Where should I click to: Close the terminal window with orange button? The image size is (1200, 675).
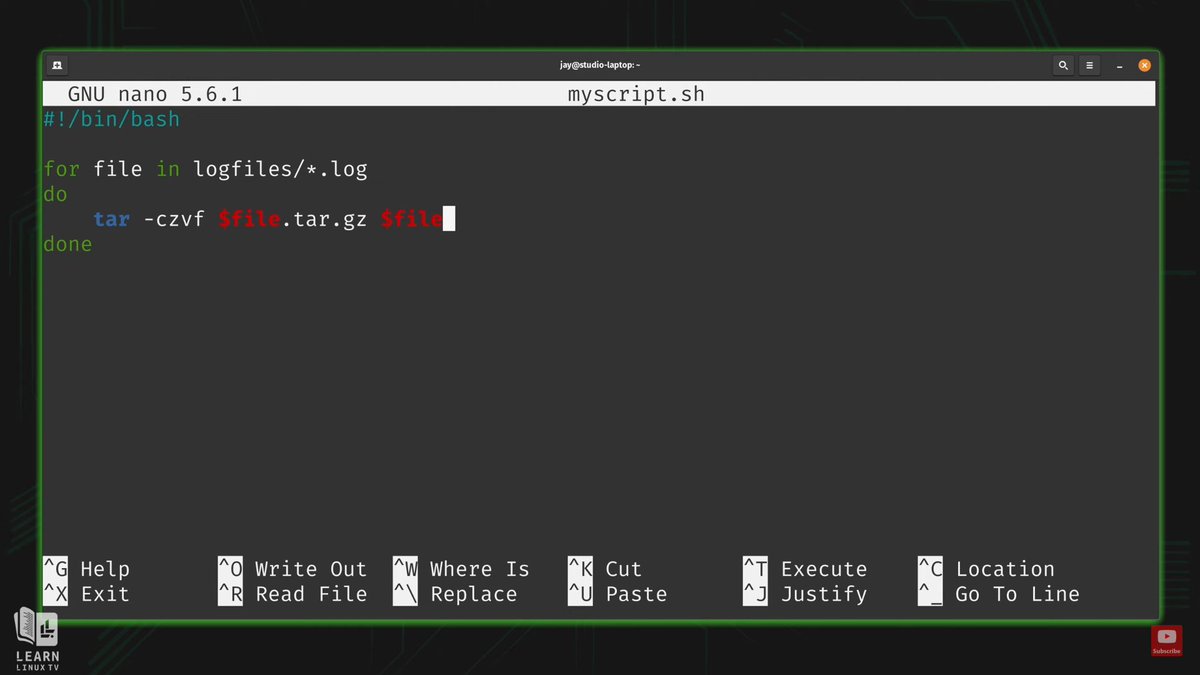point(1145,65)
